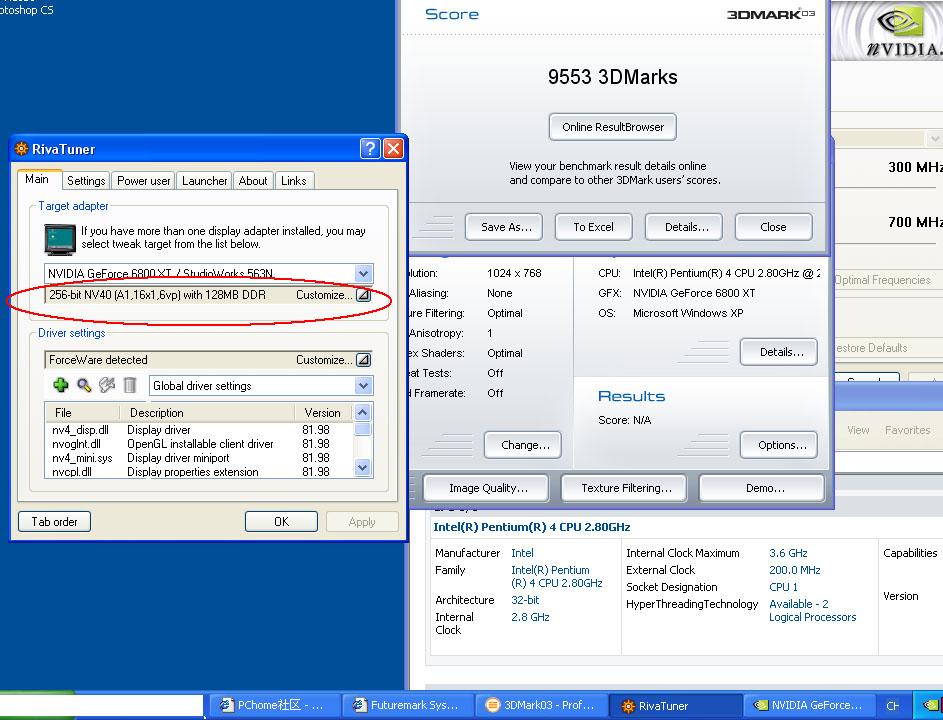The image size is (943, 720).
Task: Open the Launcher tab in RivaTuner
Action: pos(204,181)
